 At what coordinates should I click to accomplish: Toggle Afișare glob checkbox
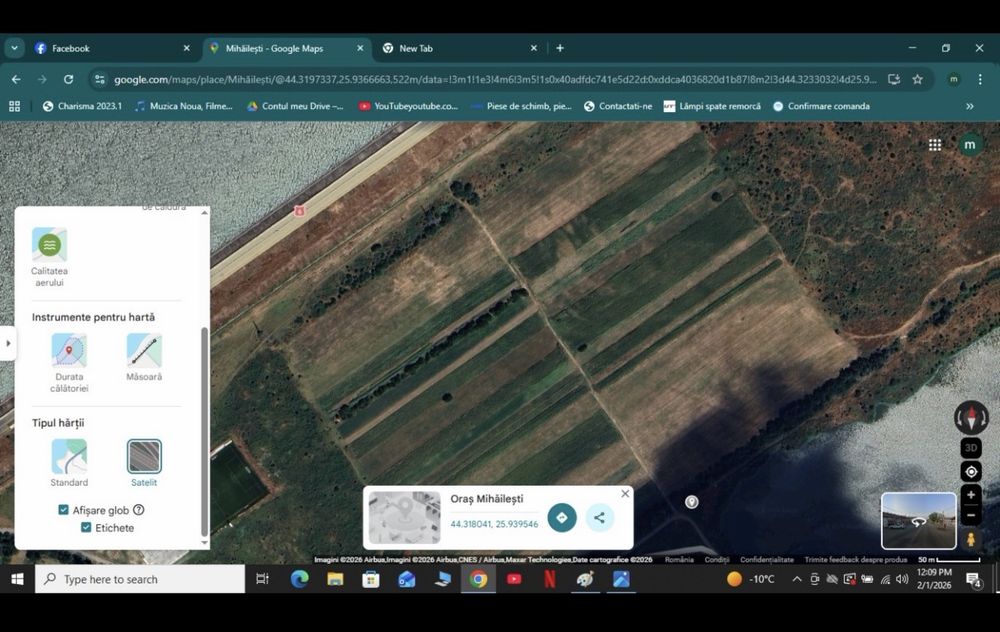(63, 510)
